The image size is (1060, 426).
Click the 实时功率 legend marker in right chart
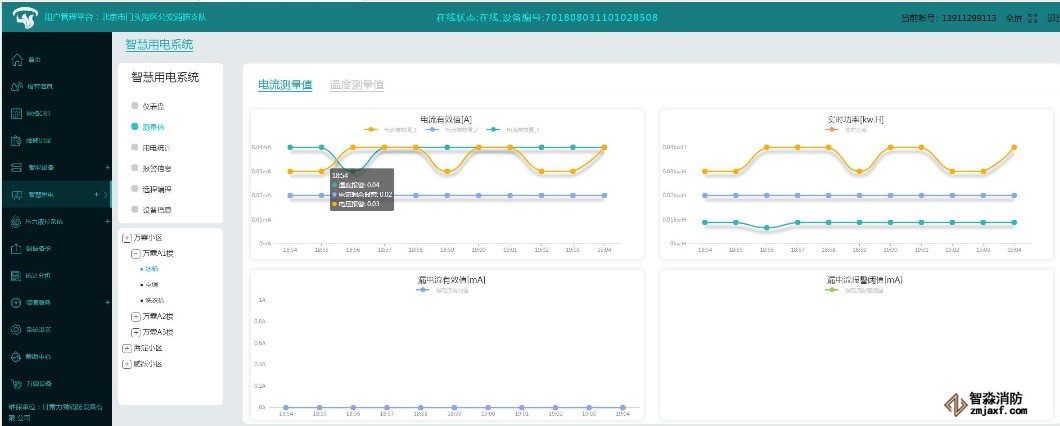pos(830,130)
